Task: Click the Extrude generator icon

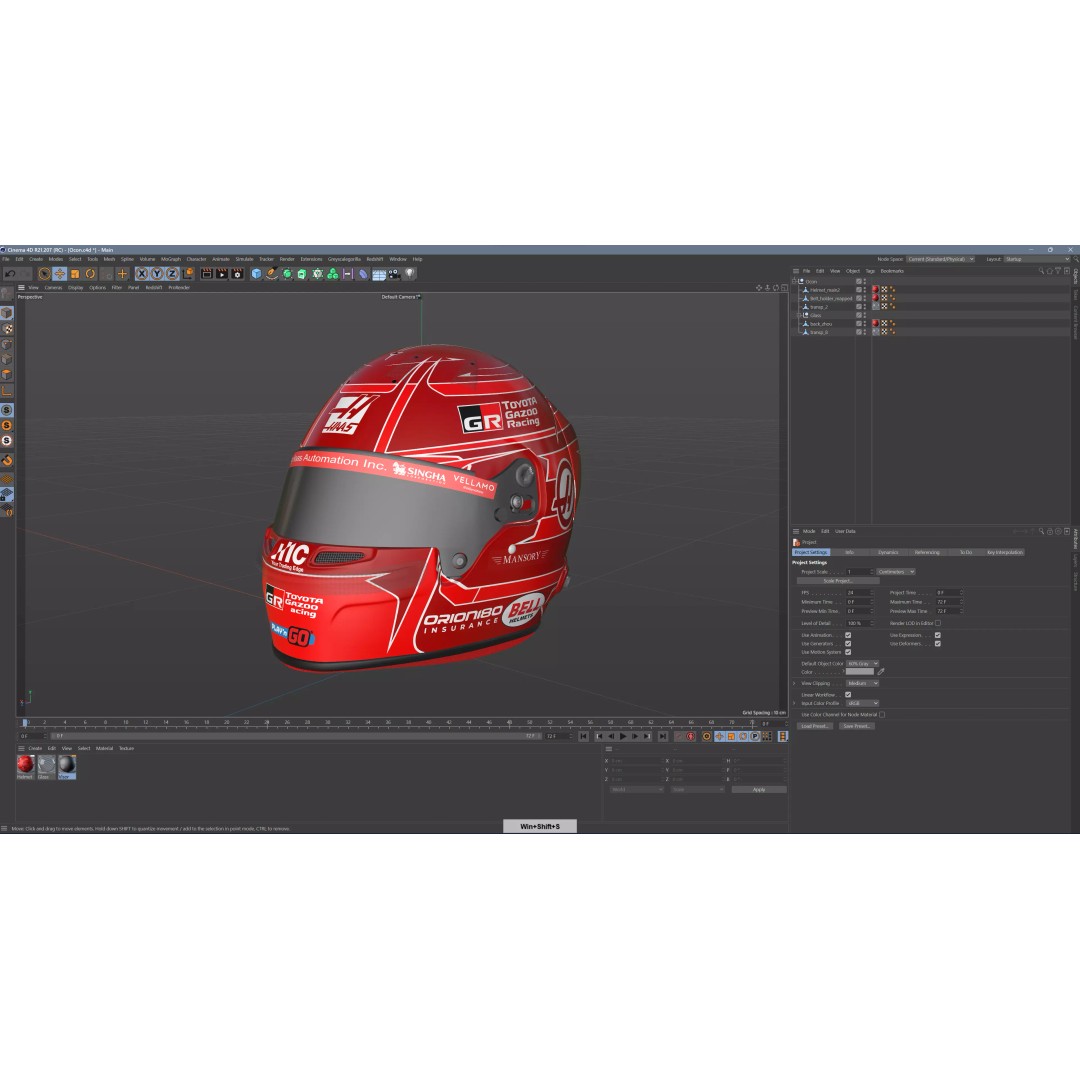Action: (x=302, y=274)
